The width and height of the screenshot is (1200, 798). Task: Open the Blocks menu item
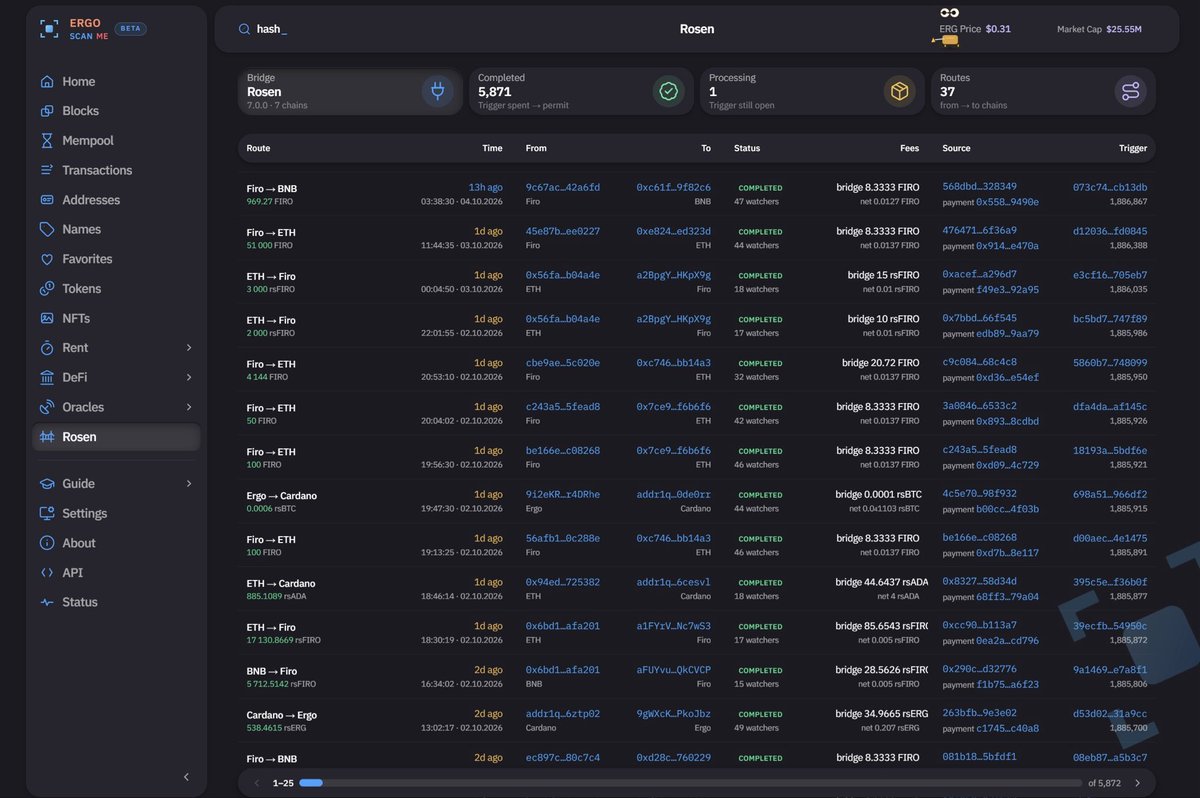(x=116, y=111)
